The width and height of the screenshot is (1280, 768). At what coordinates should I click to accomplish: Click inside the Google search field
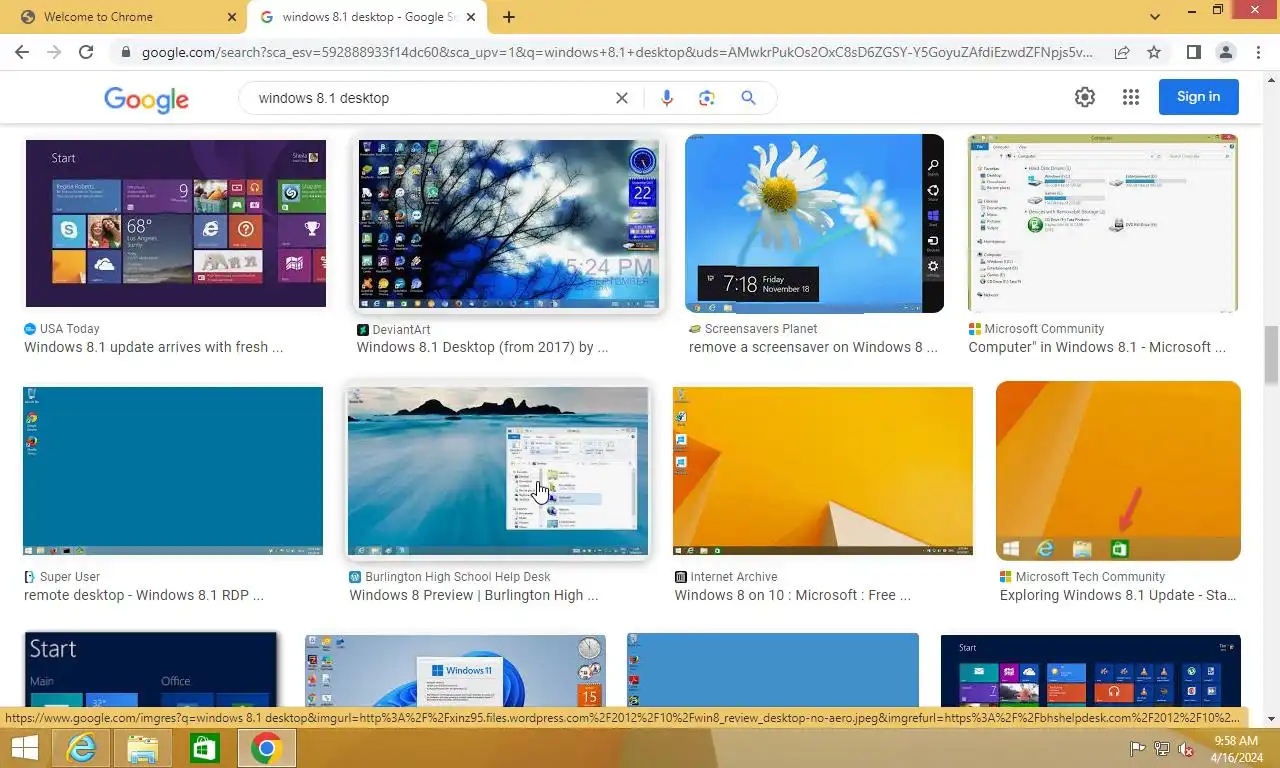pos(430,98)
